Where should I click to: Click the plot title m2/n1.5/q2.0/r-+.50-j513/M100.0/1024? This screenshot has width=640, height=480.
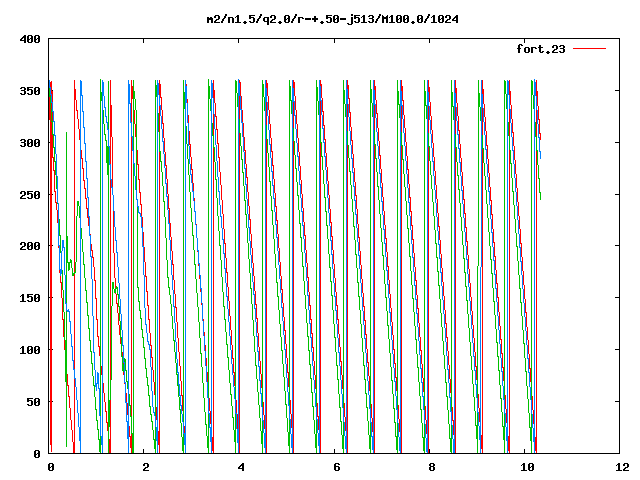[332, 19]
